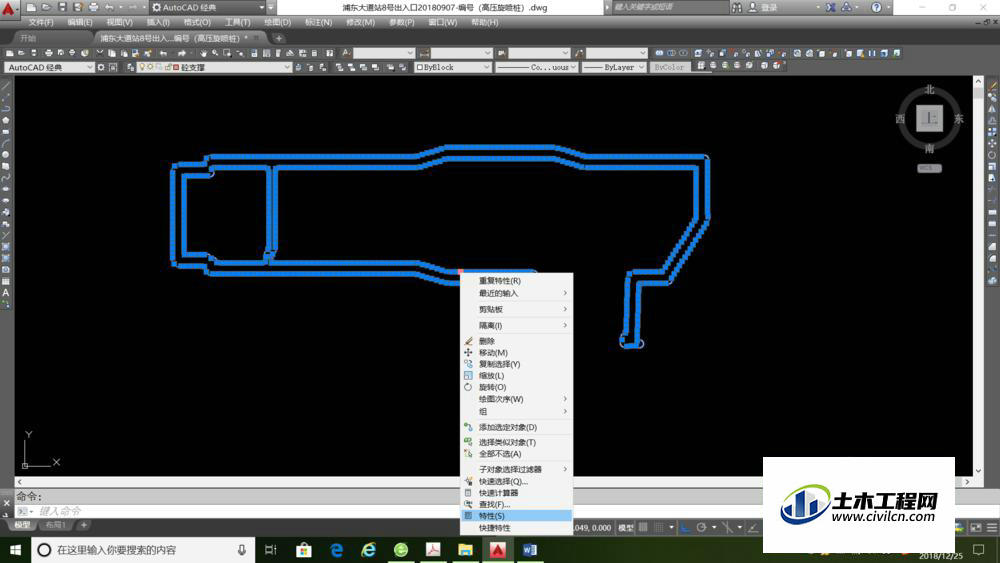Open AutoCAD 经典 workspace dropdown in lower toolbar
Screen dimensions: 1000x563
pyautogui.click(x=49, y=67)
